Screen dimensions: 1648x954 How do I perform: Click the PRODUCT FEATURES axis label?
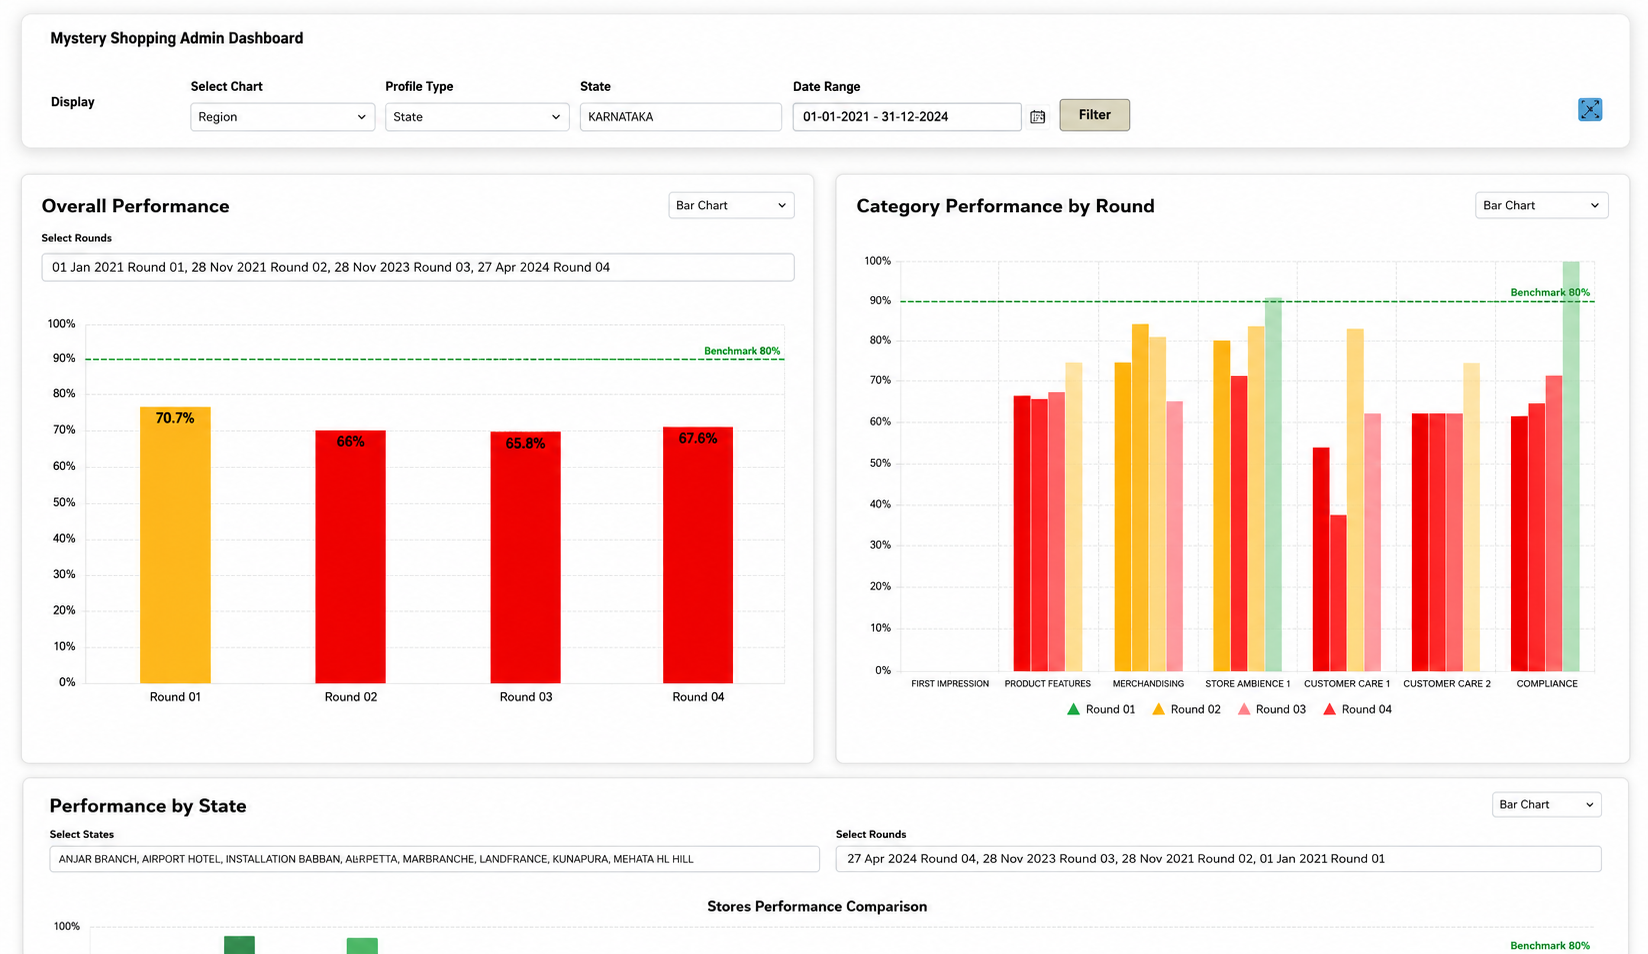click(x=1048, y=684)
